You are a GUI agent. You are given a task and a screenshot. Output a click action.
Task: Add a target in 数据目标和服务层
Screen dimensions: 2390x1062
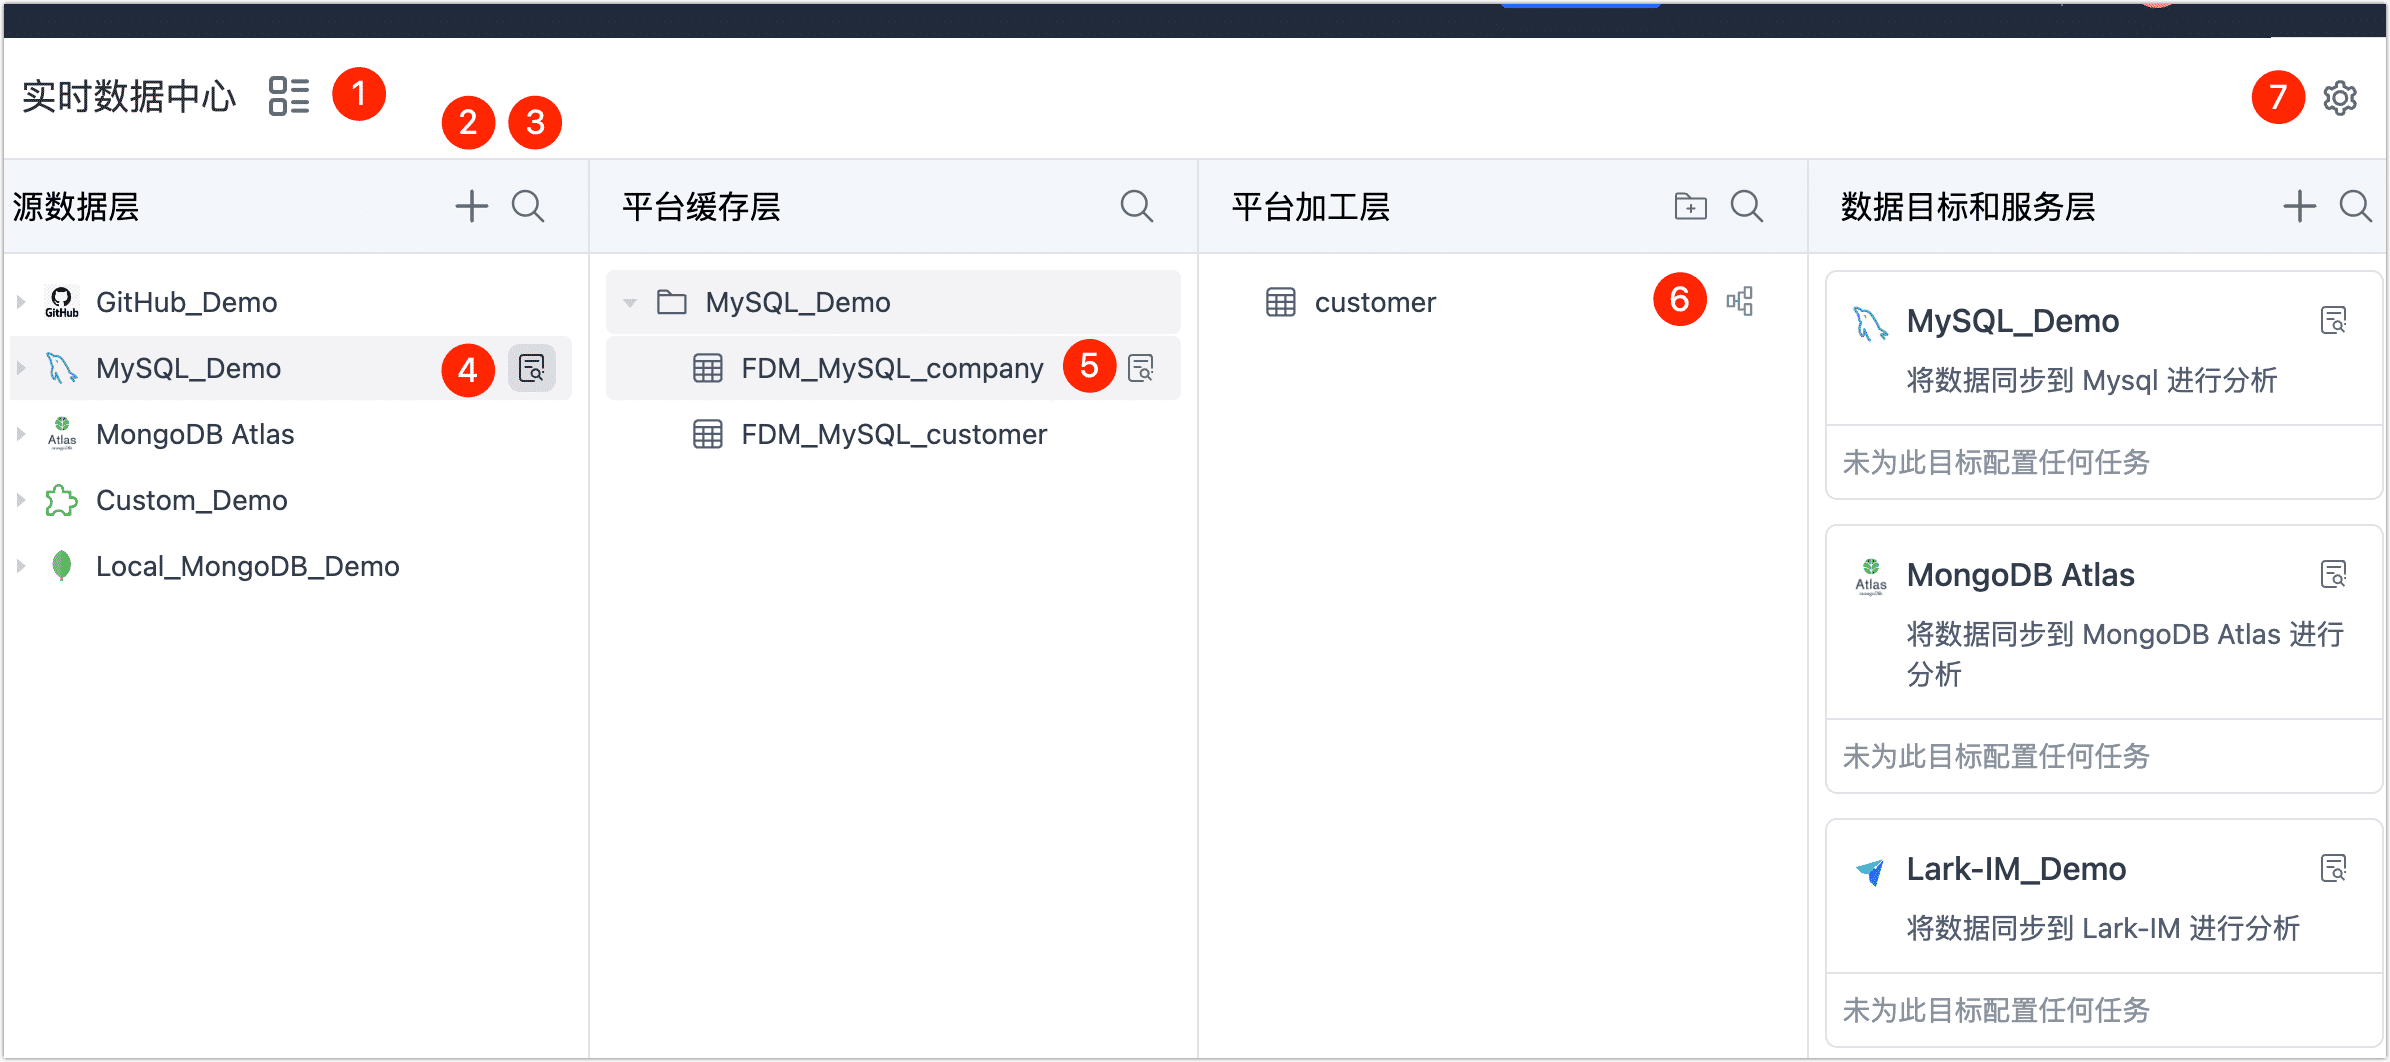(x=2299, y=207)
